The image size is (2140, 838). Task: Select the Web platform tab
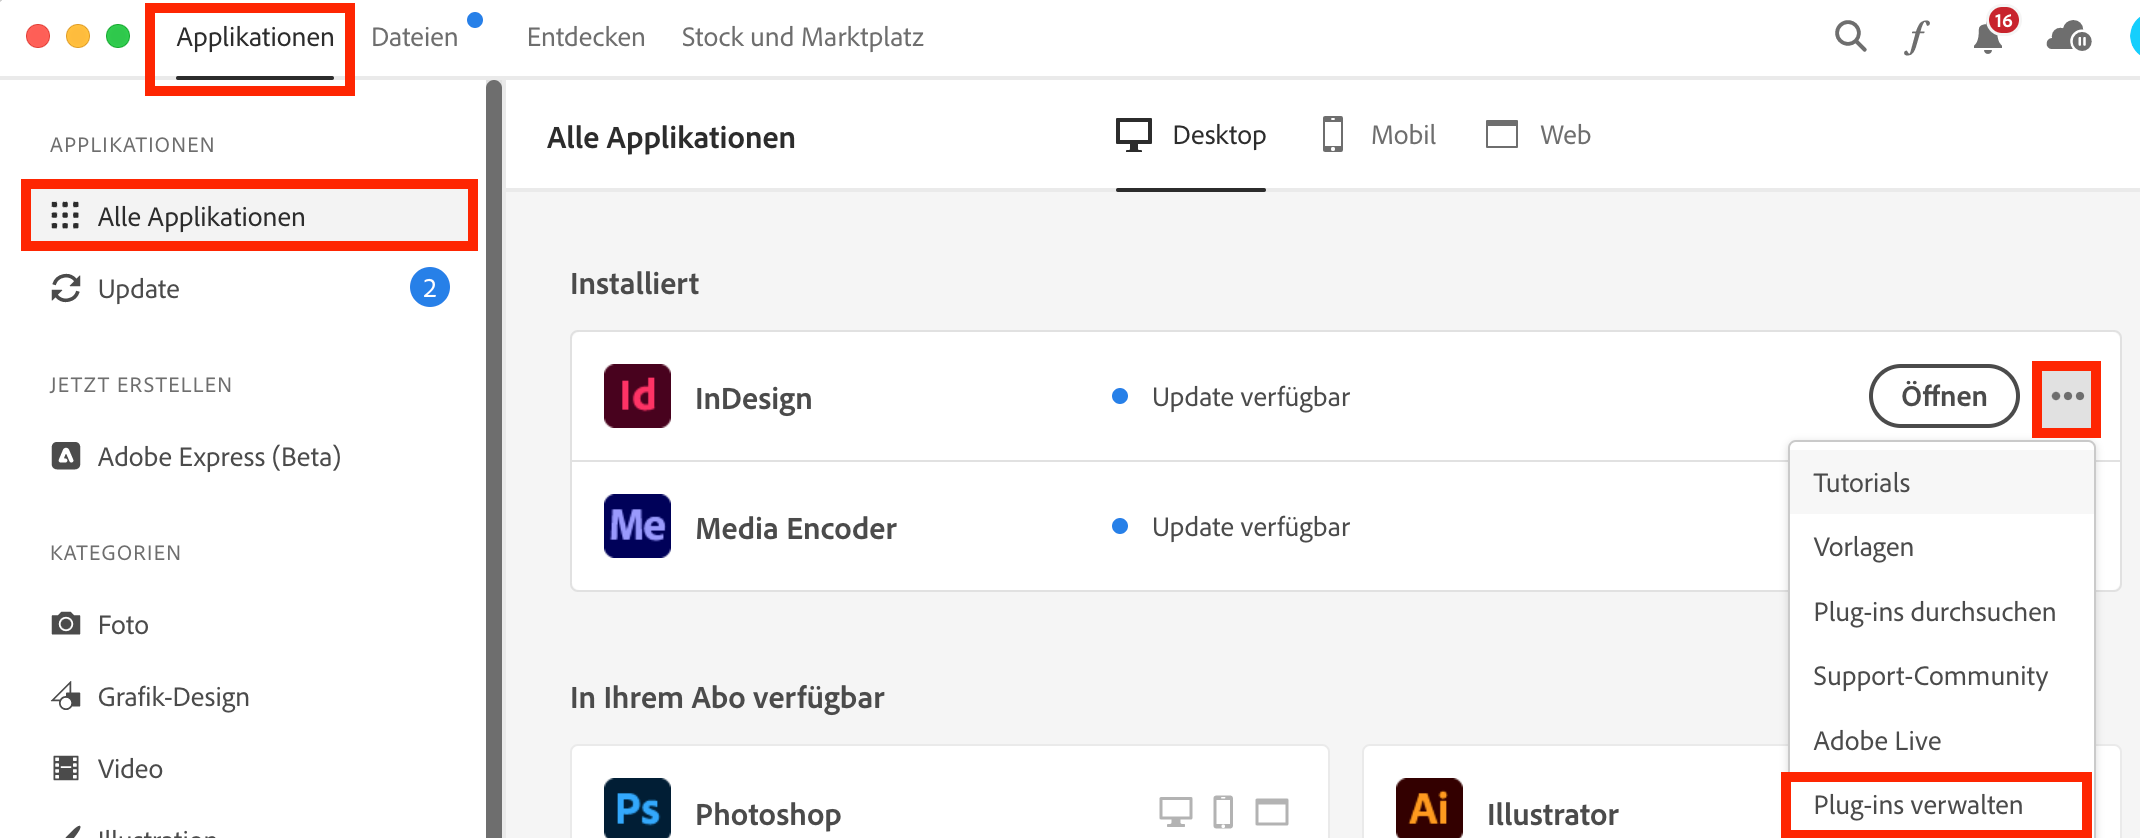coord(1539,135)
